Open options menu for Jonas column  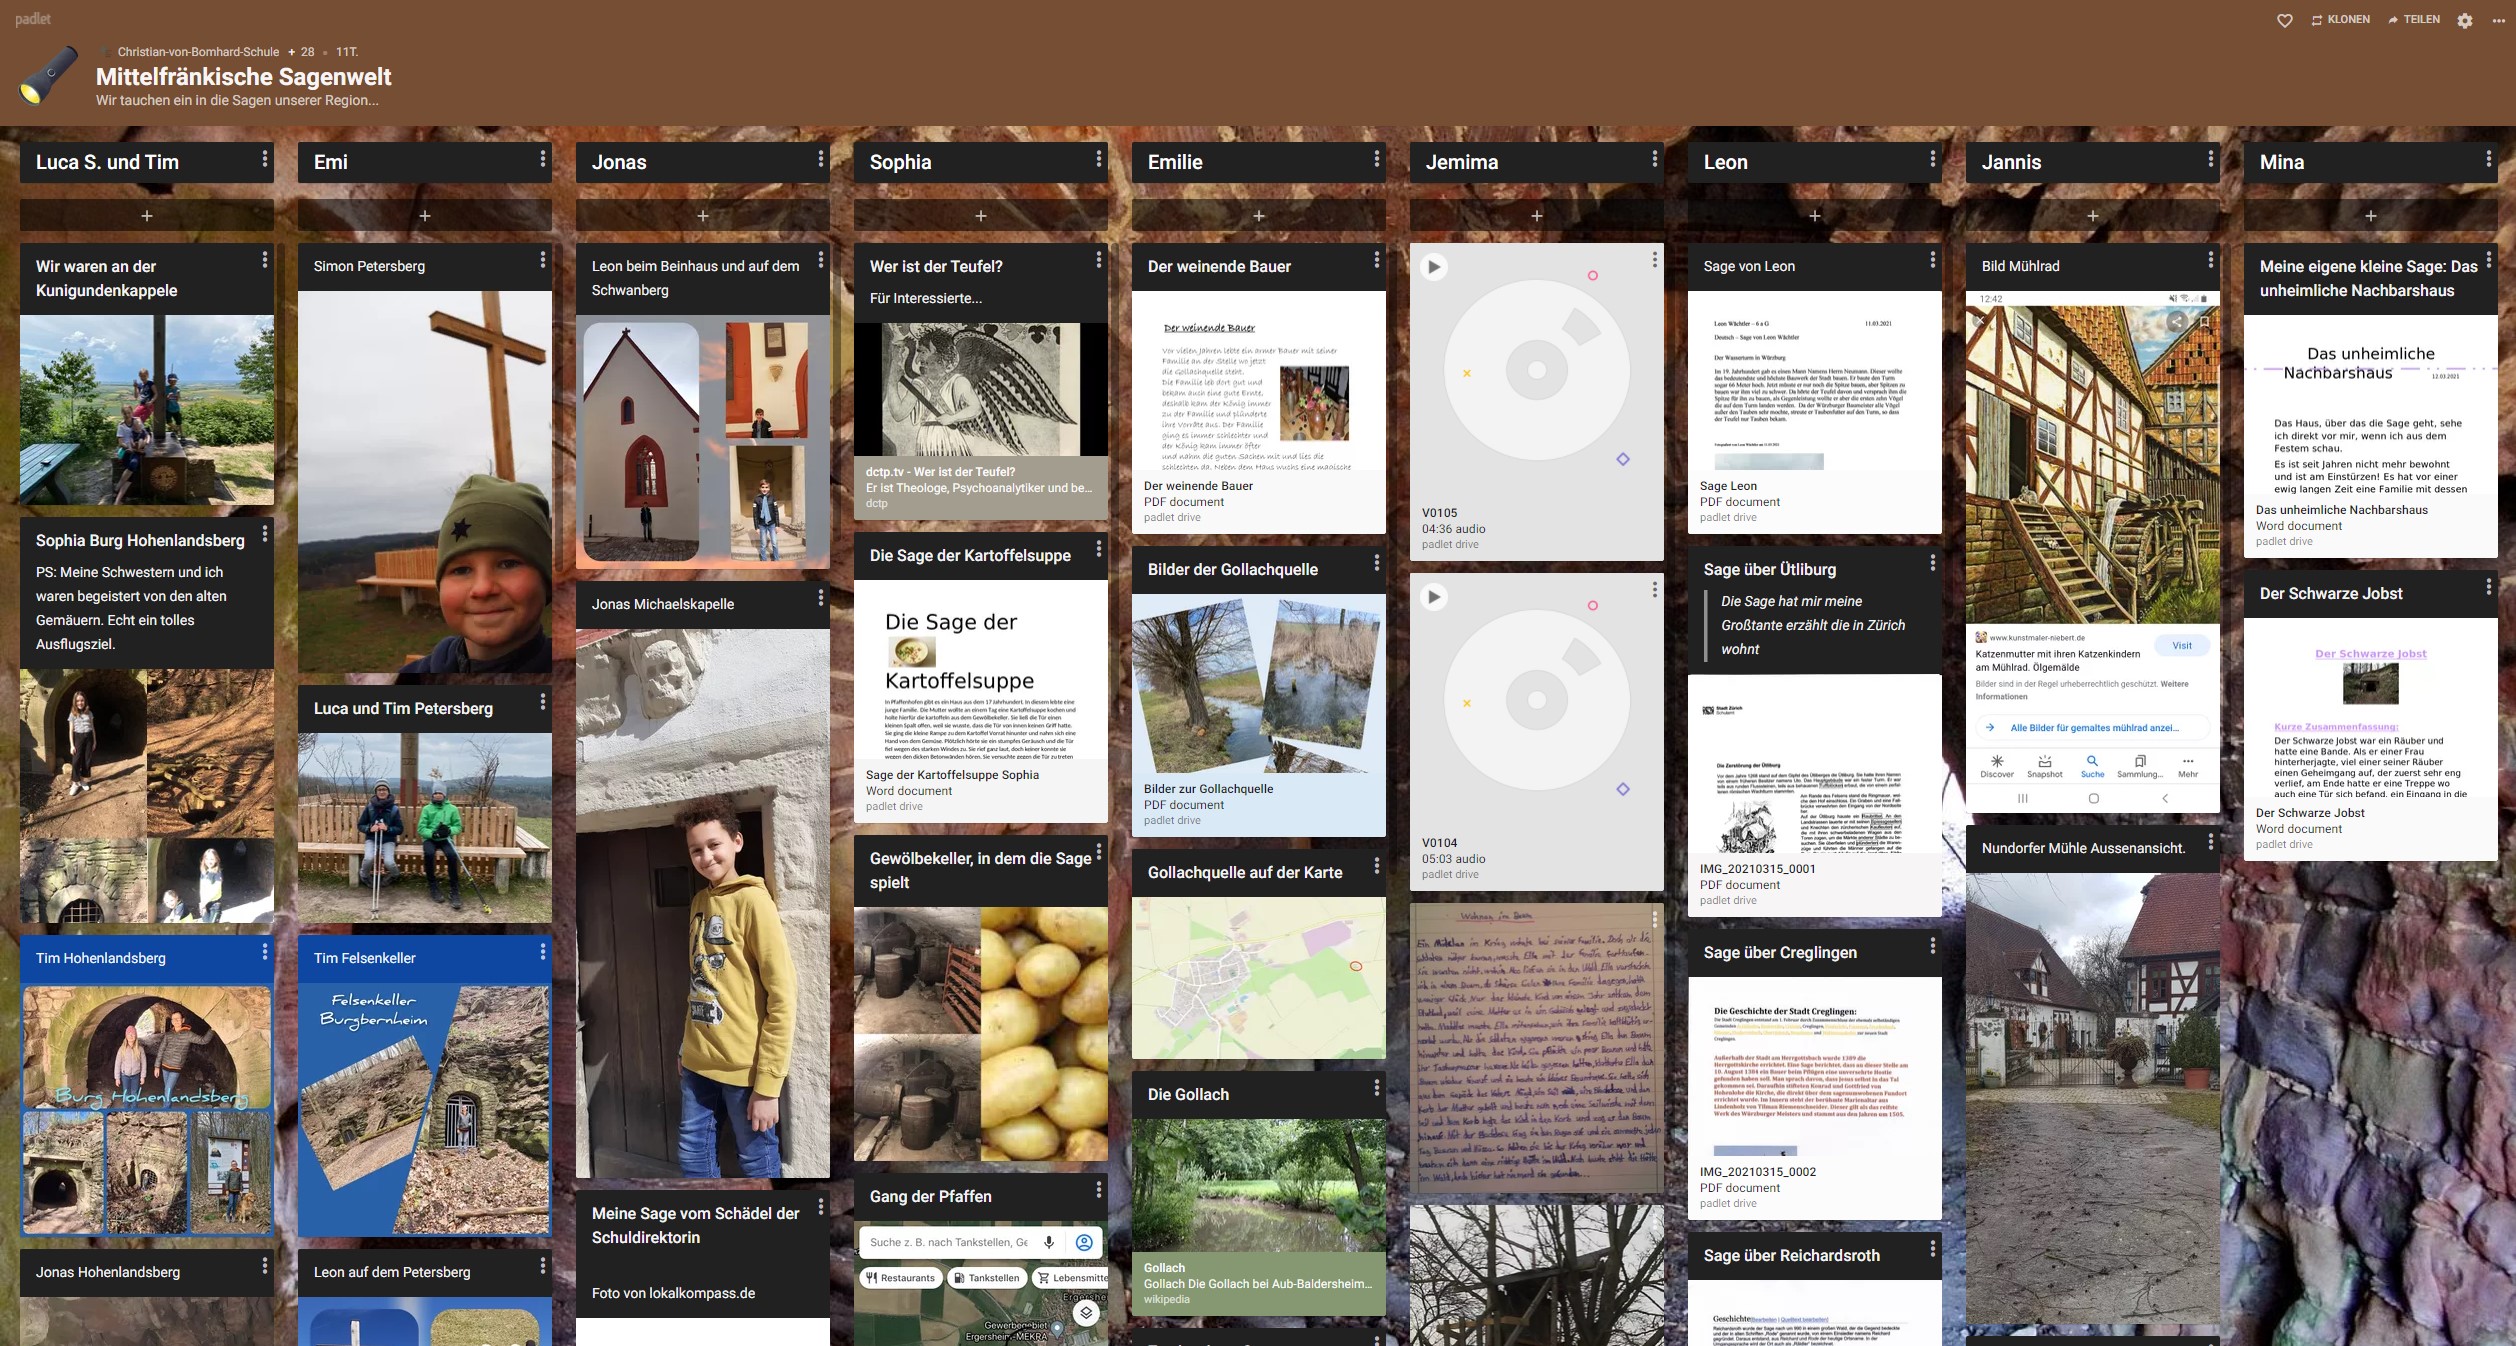pyautogui.click(x=820, y=159)
